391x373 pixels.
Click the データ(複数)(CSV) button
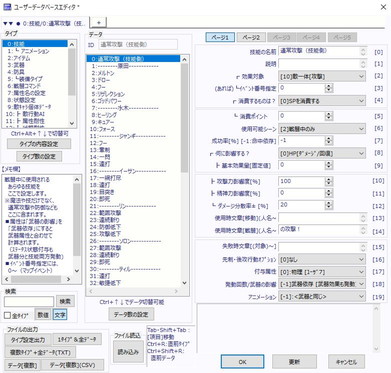click(x=72, y=365)
